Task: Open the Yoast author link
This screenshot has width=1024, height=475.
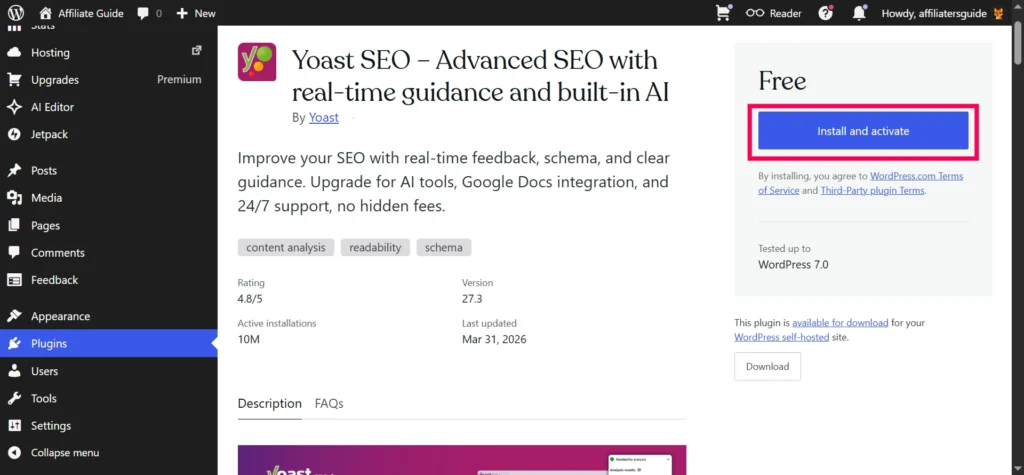Action: coord(323,117)
